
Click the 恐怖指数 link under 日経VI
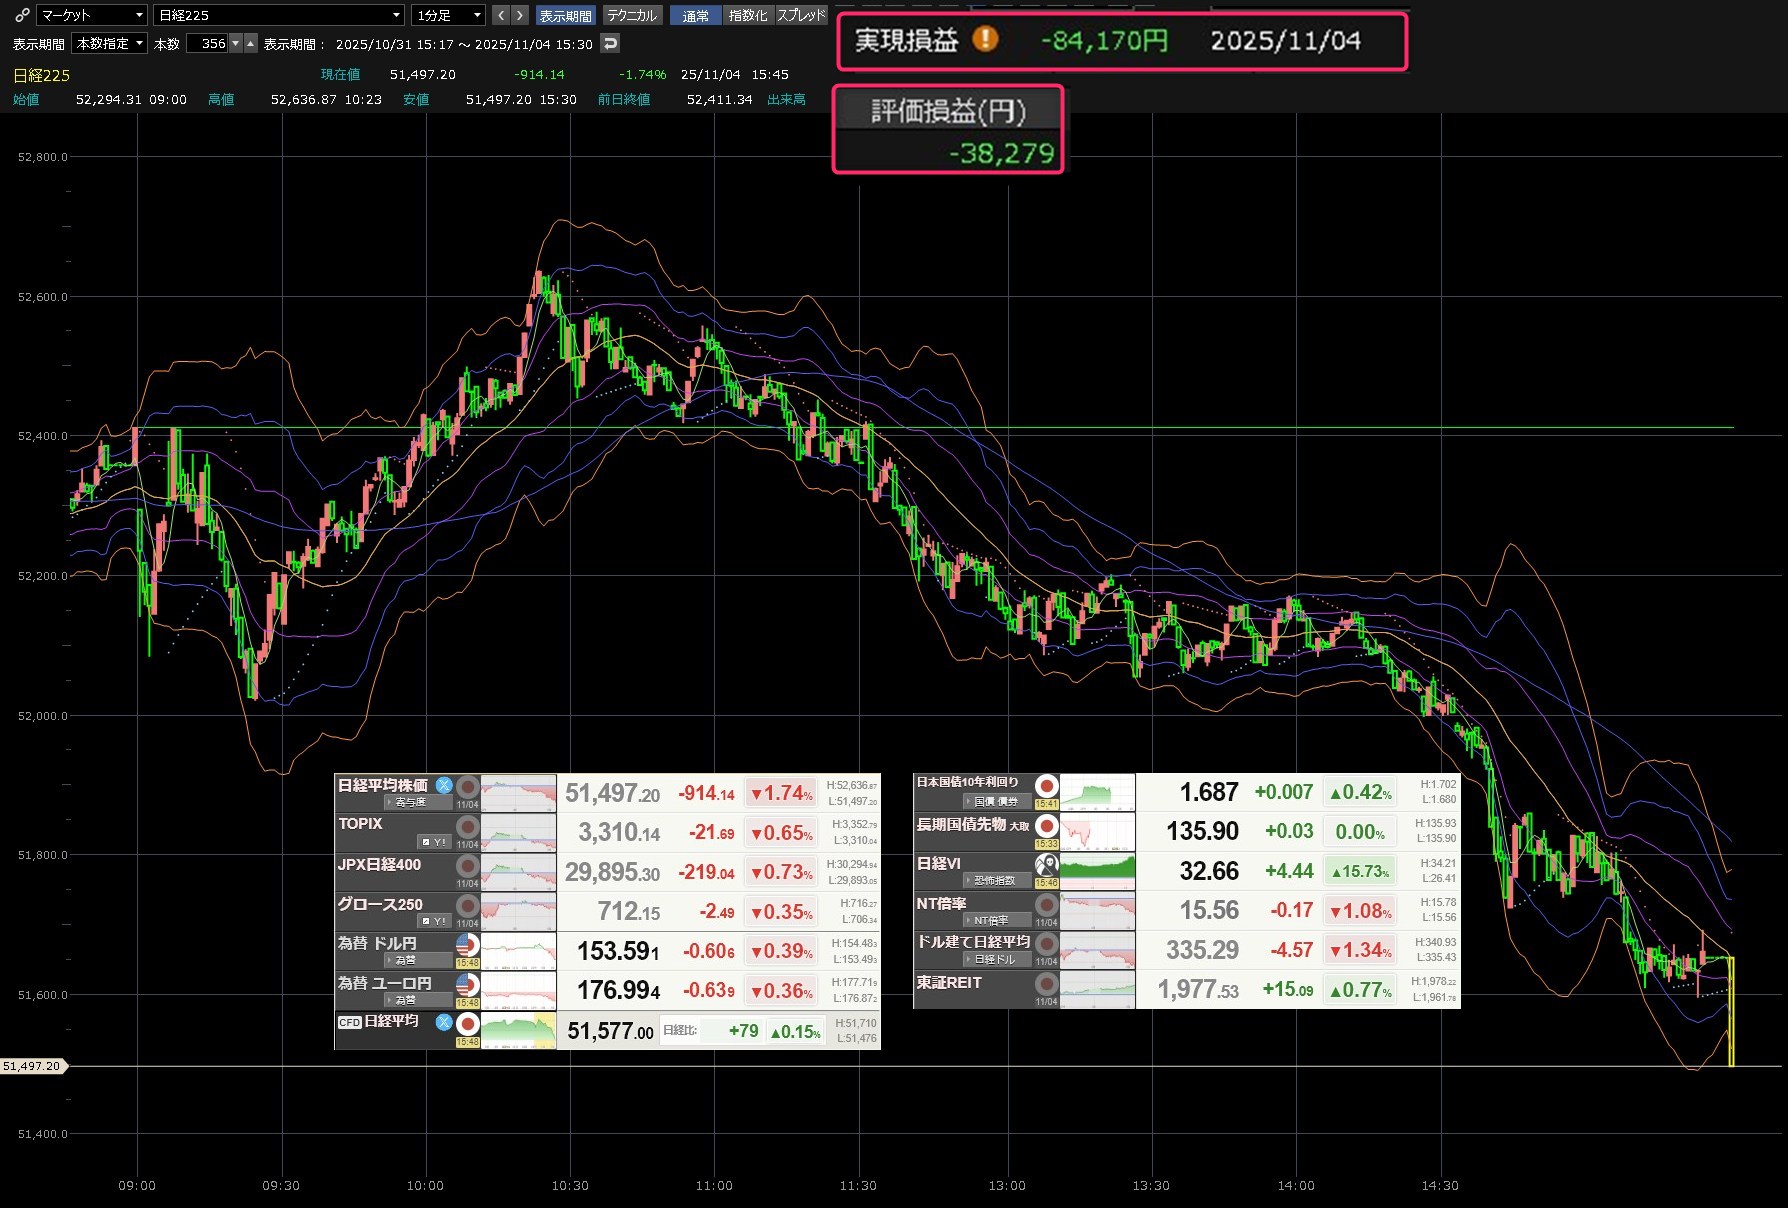point(993,881)
